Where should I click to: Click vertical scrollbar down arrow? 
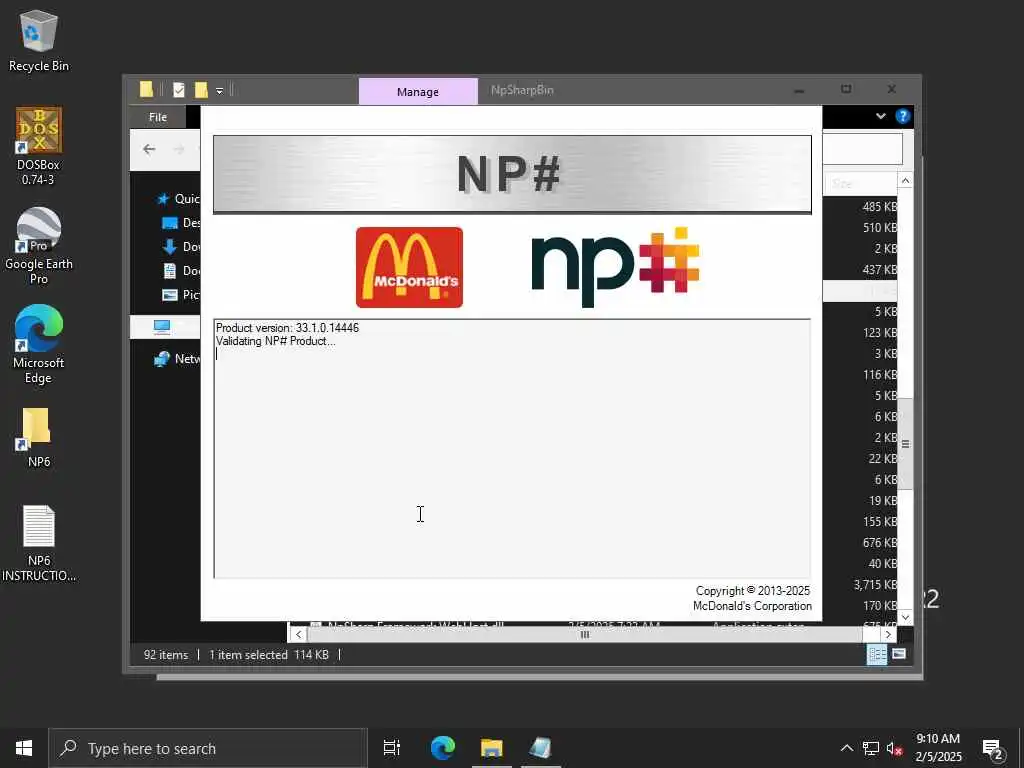(x=905, y=616)
